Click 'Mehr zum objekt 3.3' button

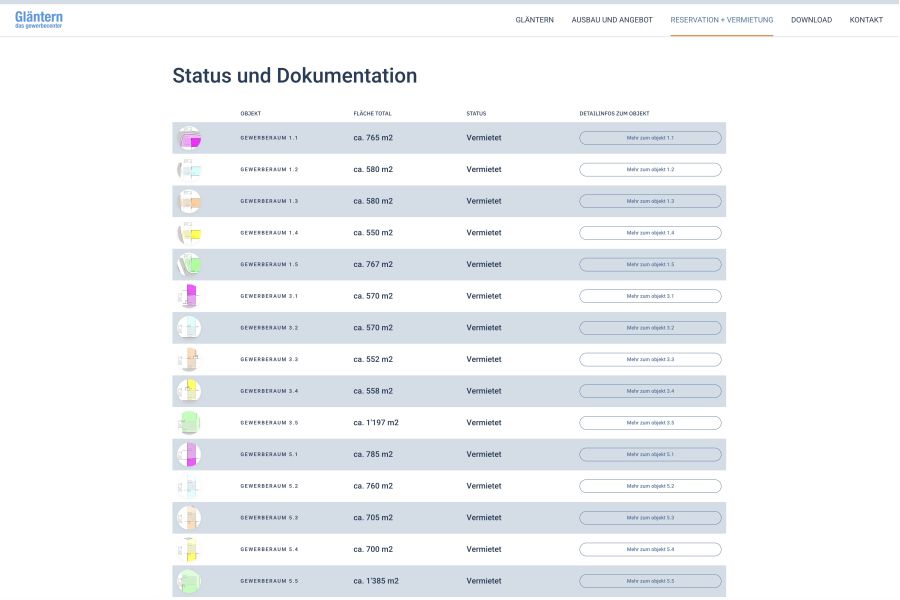pyautogui.click(x=650, y=359)
